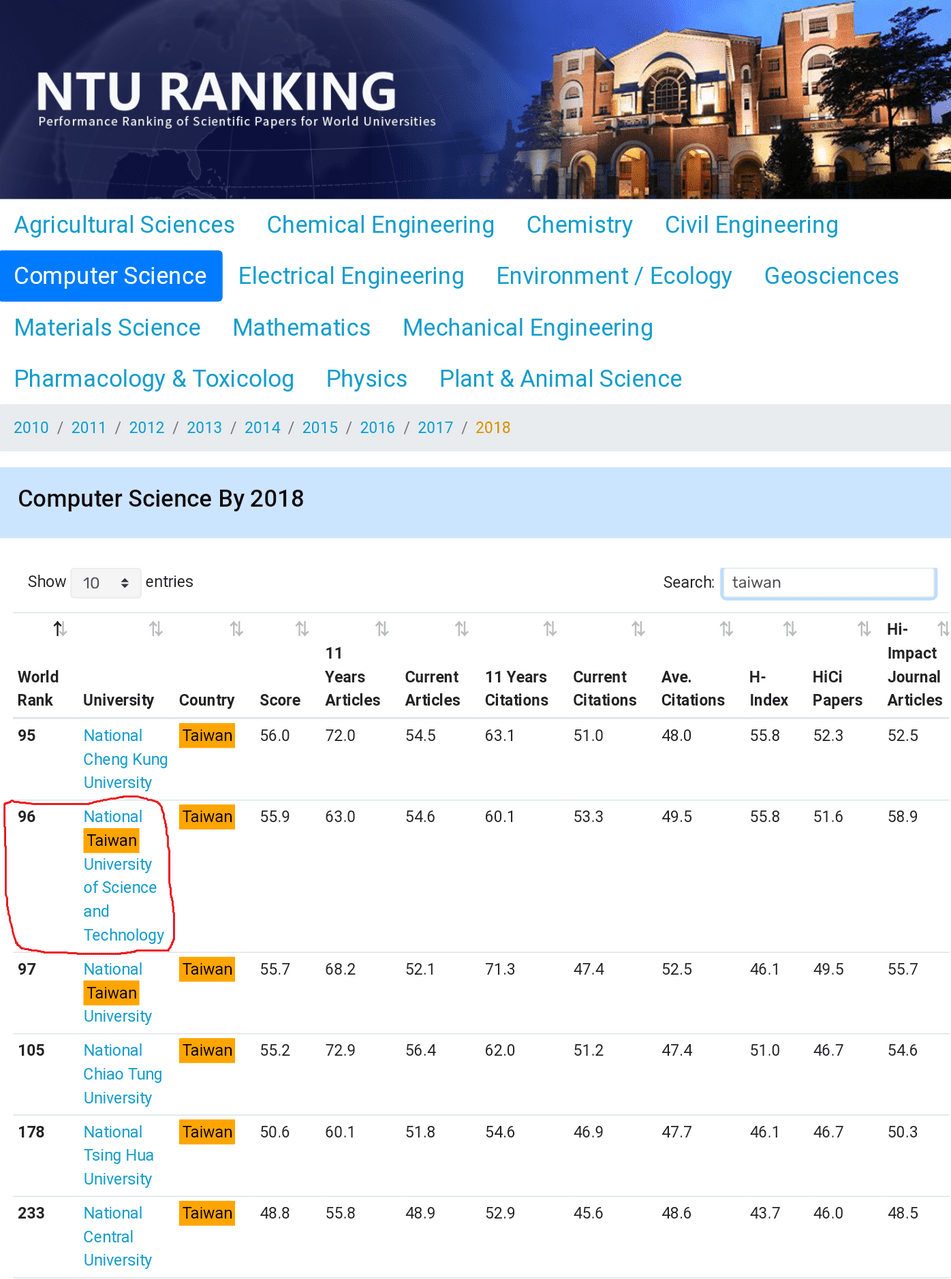Screen dimensions: 951x1279
Task: View 2015 ranking year
Action: pyautogui.click(x=320, y=428)
